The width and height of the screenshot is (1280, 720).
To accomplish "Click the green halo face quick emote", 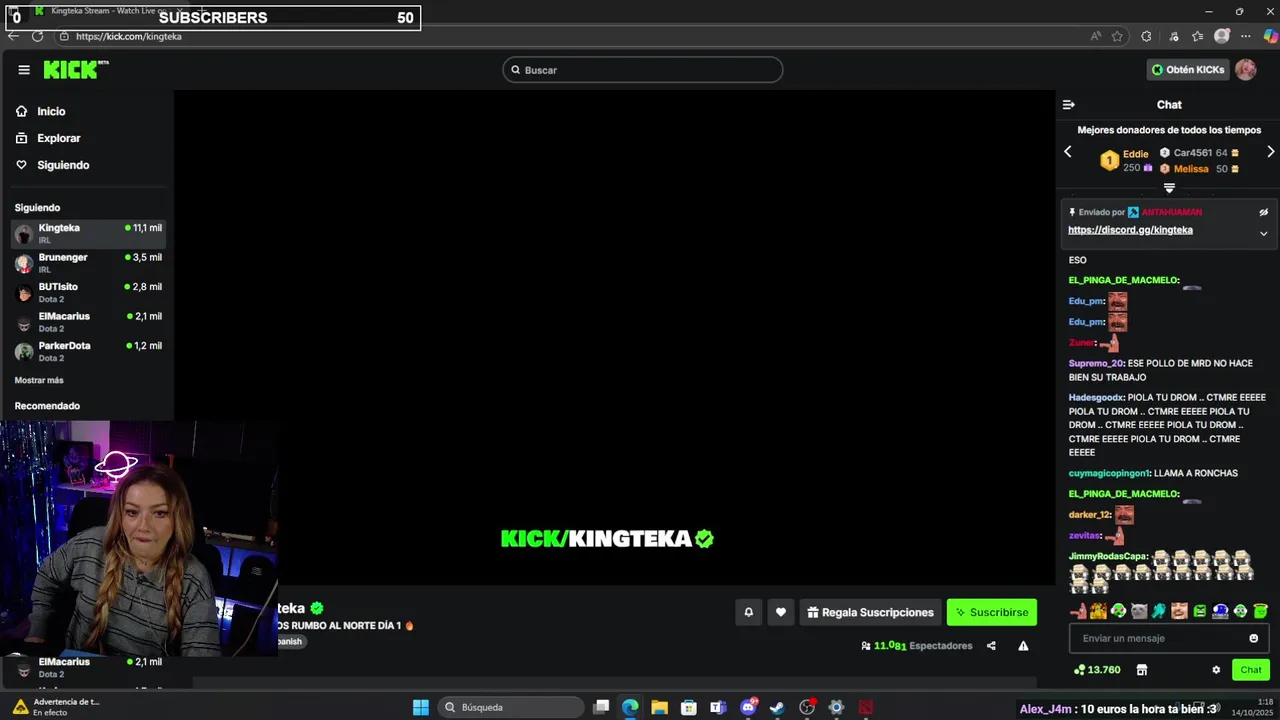I will click(1260, 610).
